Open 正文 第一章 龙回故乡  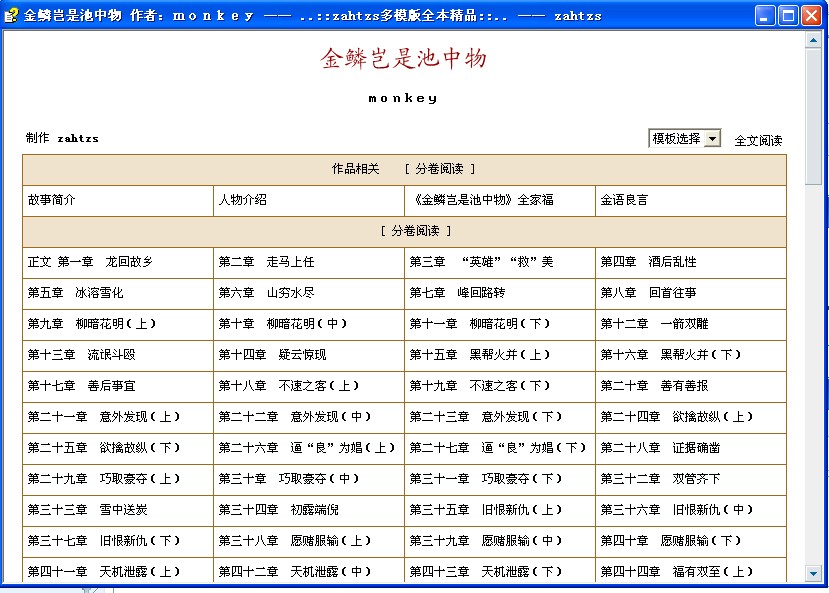90,262
